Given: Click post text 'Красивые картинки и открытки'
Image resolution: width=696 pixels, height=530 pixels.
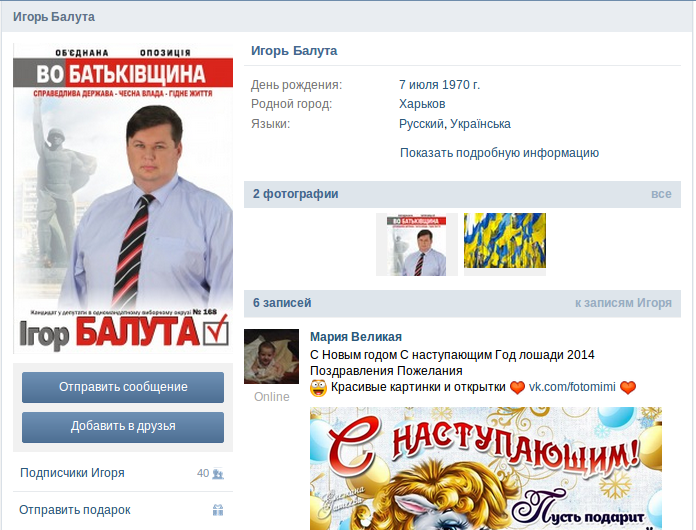Looking at the screenshot, I should coord(418,387).
